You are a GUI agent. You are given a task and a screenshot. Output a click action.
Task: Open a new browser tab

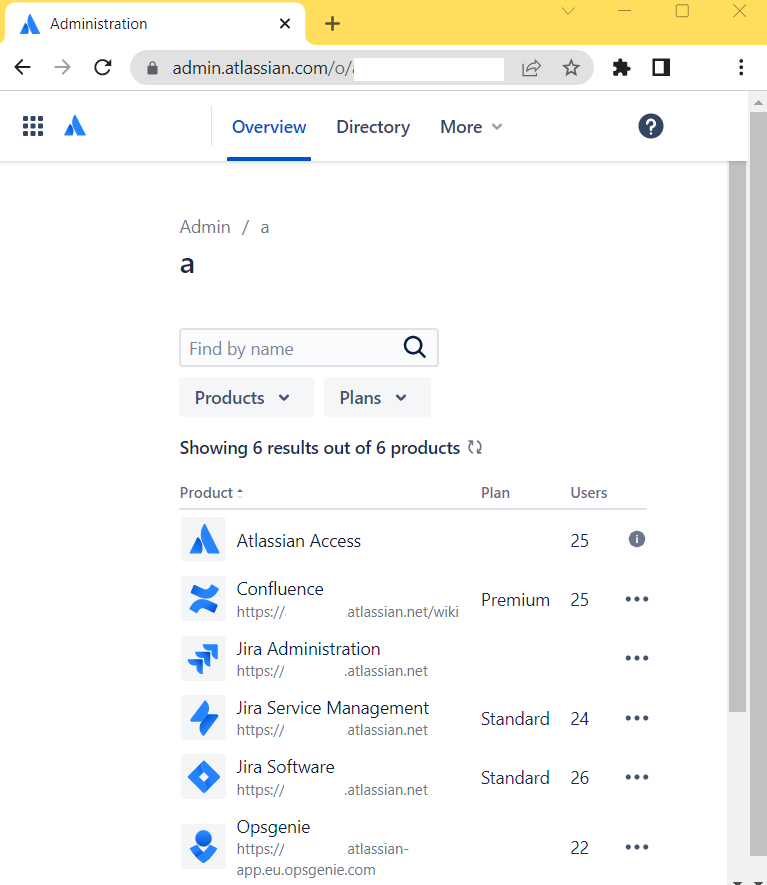coord(332,24)
